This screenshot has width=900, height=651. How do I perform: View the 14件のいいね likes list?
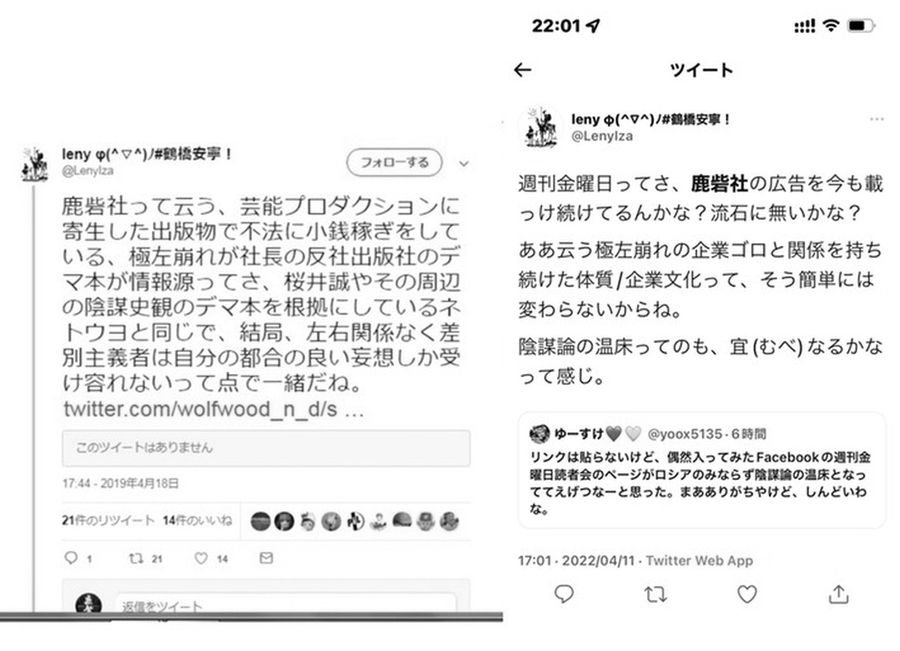(197, 521)
